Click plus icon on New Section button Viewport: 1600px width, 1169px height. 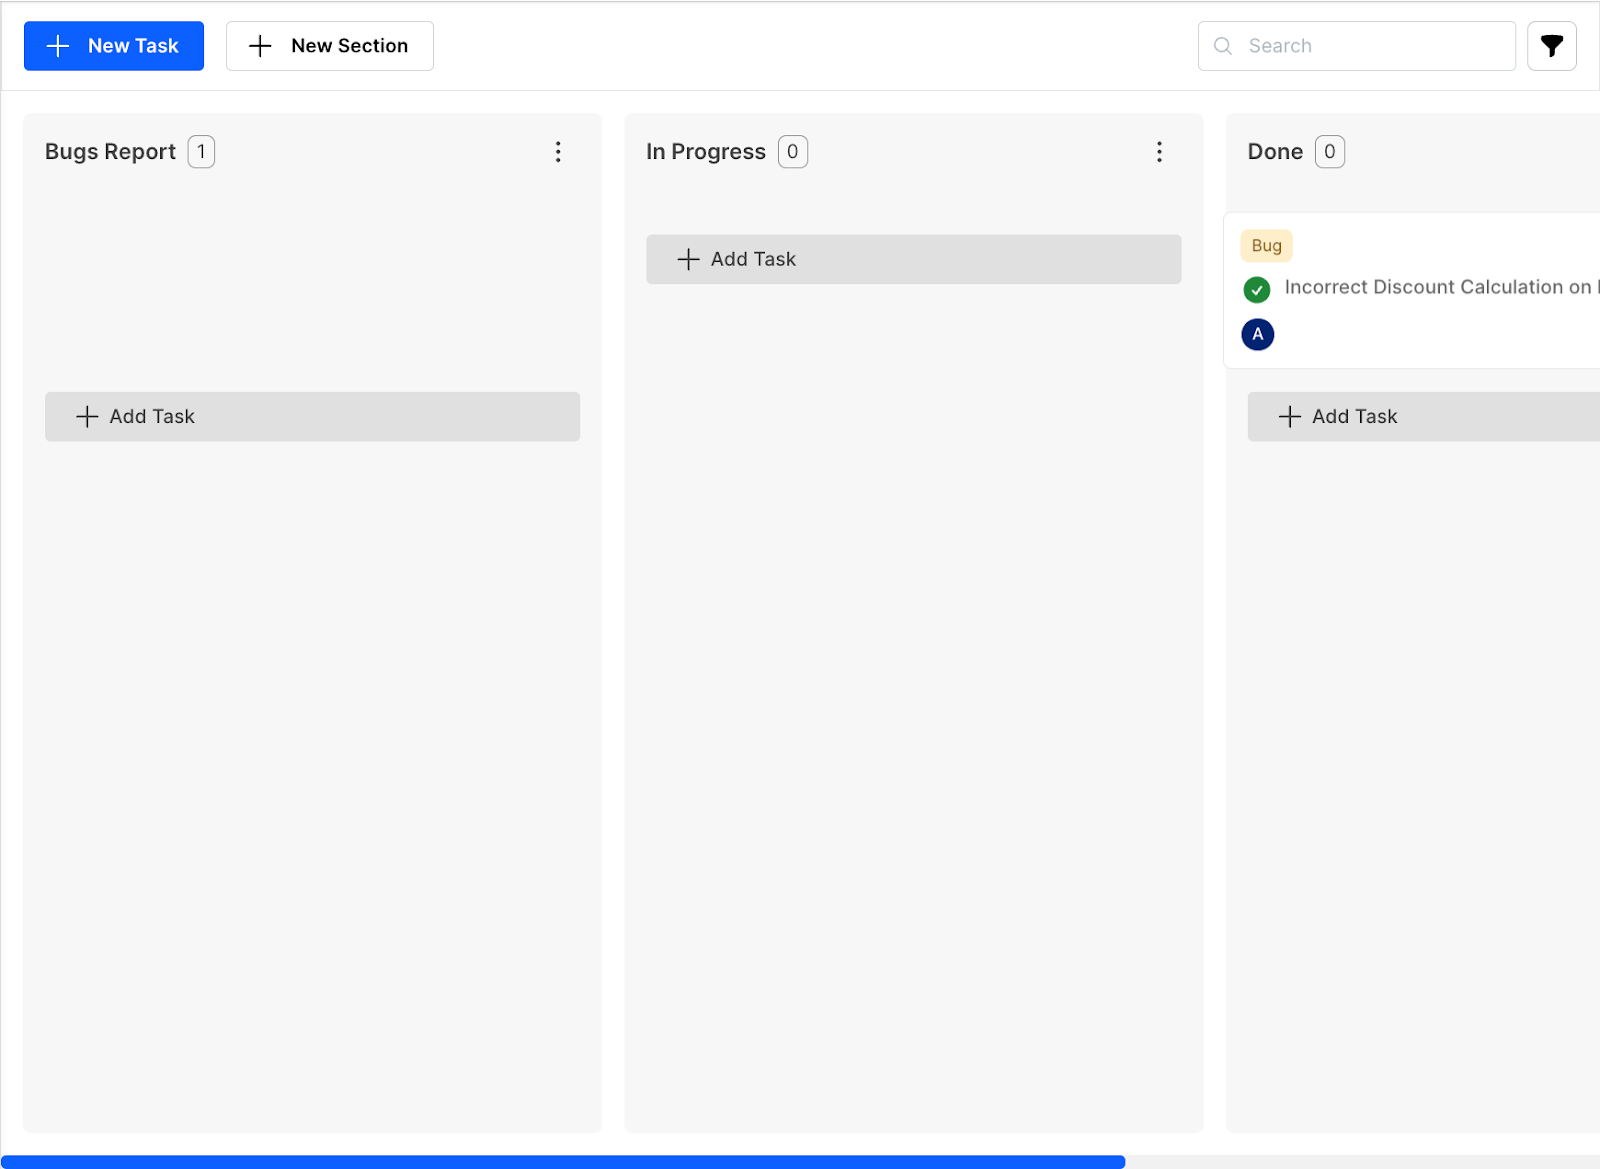[260, 46]
